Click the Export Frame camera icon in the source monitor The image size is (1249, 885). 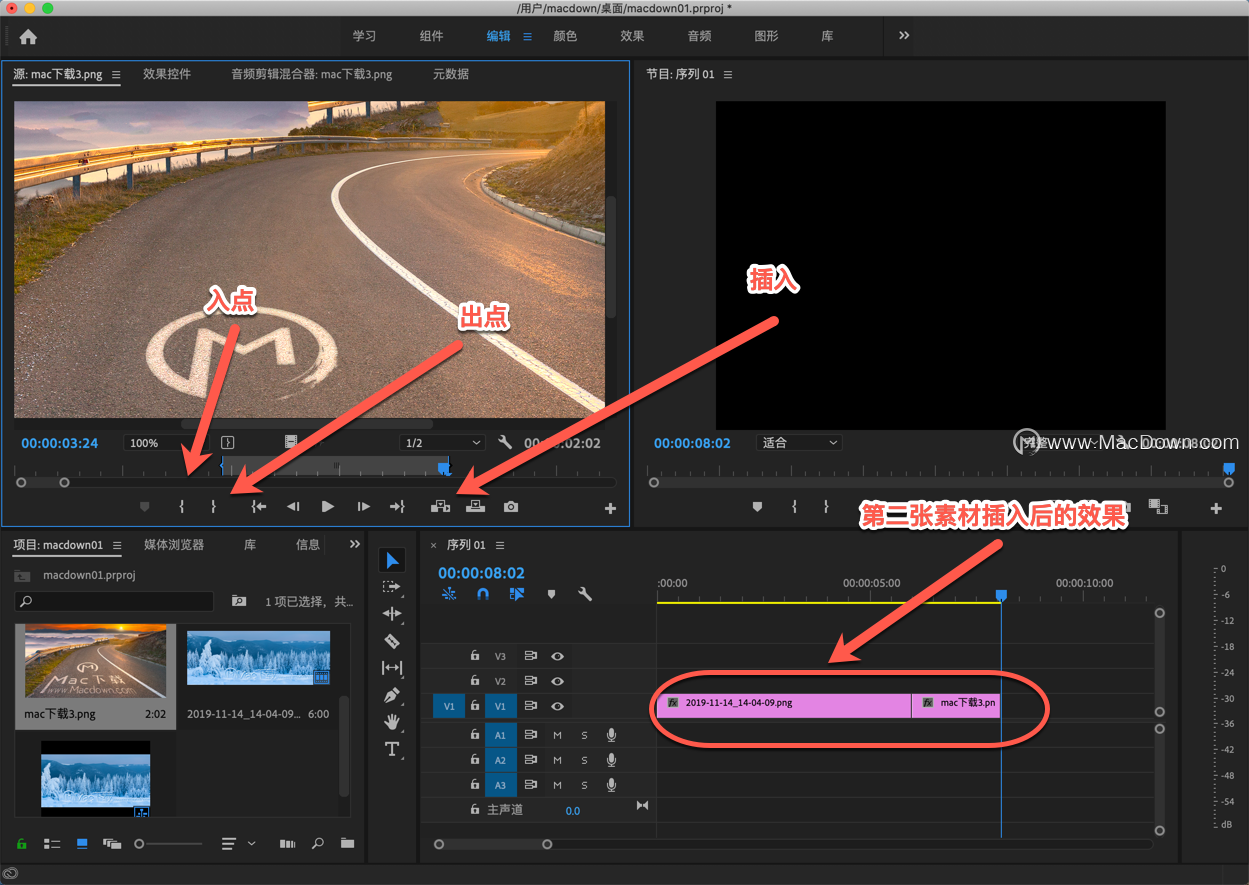tap(511, 507)
